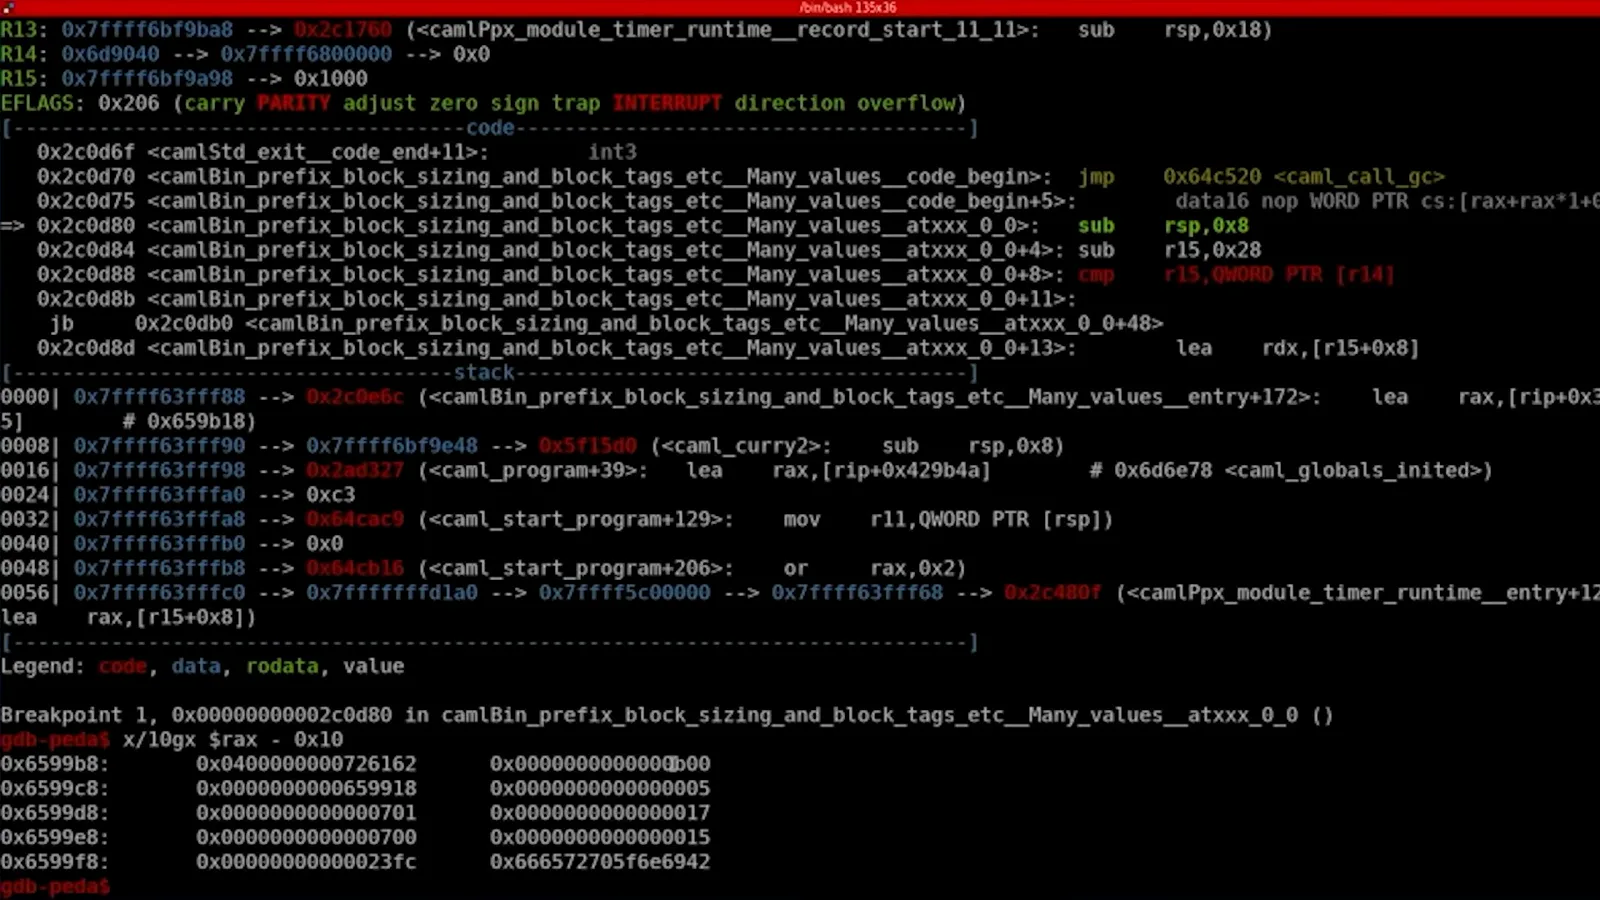Click the red cmp mnemonic

[1096, 275]
